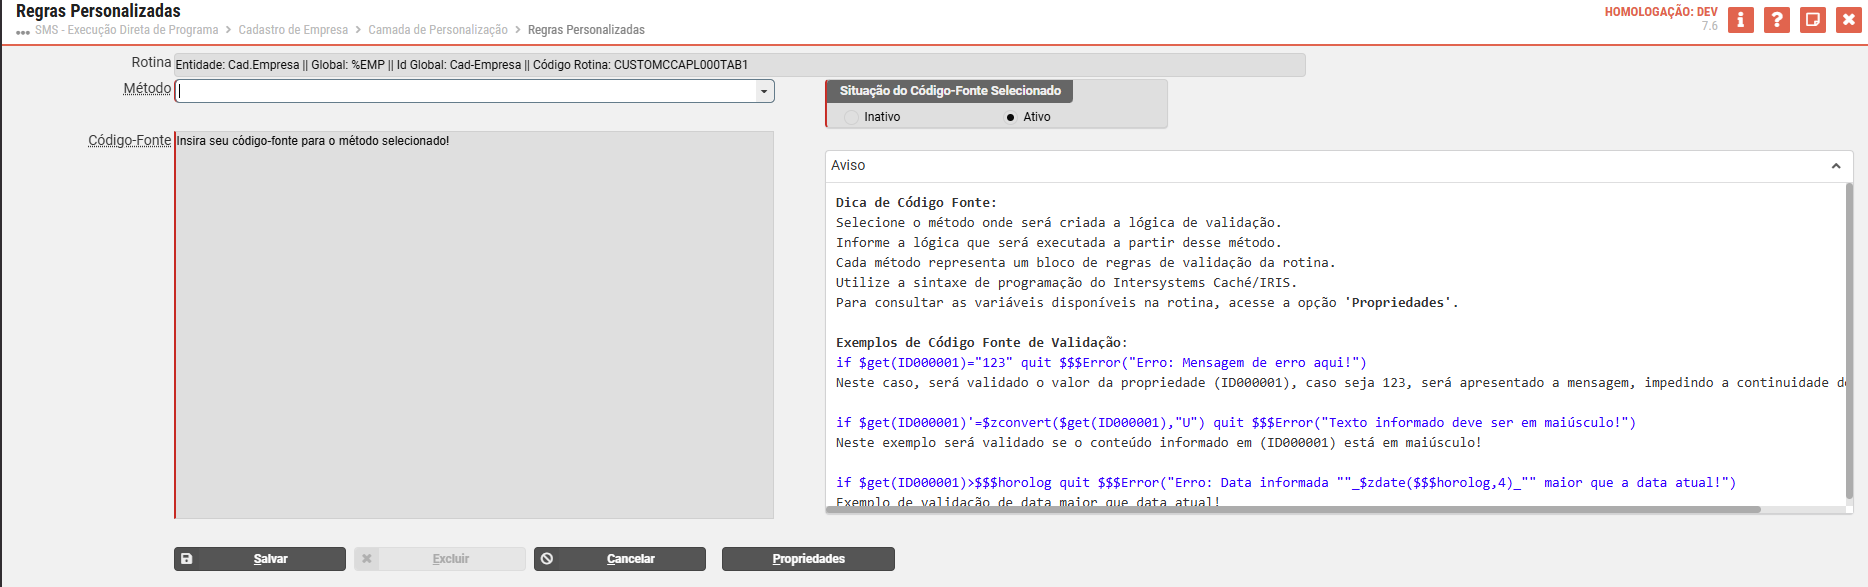Go to Cadastro de Empresa breadcrumb
This screenshot has width=1868, height=587.
click(293, 30)
